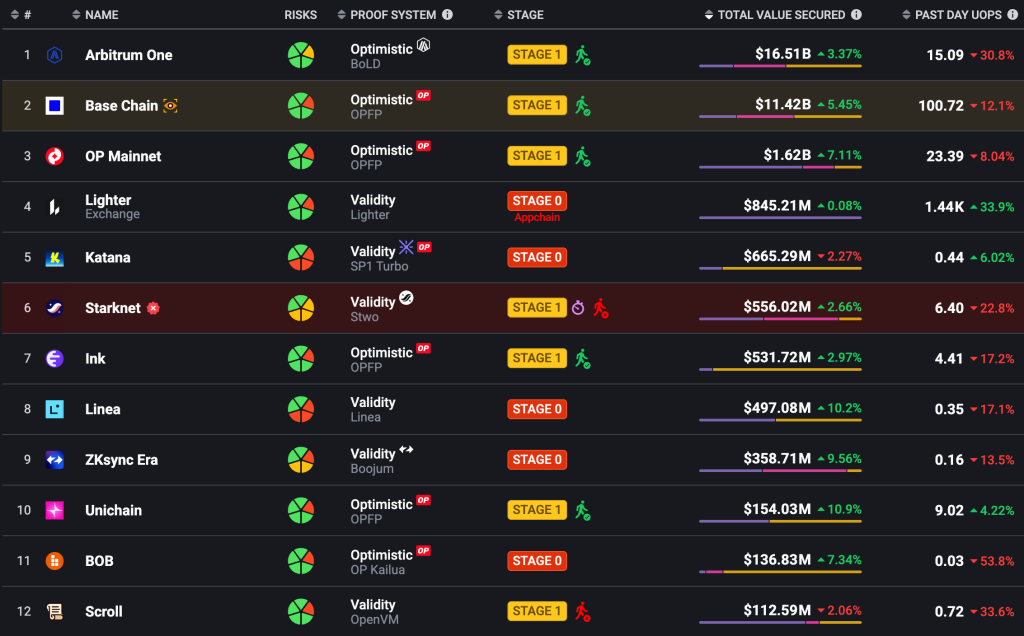Open the Unichain project link

point(113,510)
